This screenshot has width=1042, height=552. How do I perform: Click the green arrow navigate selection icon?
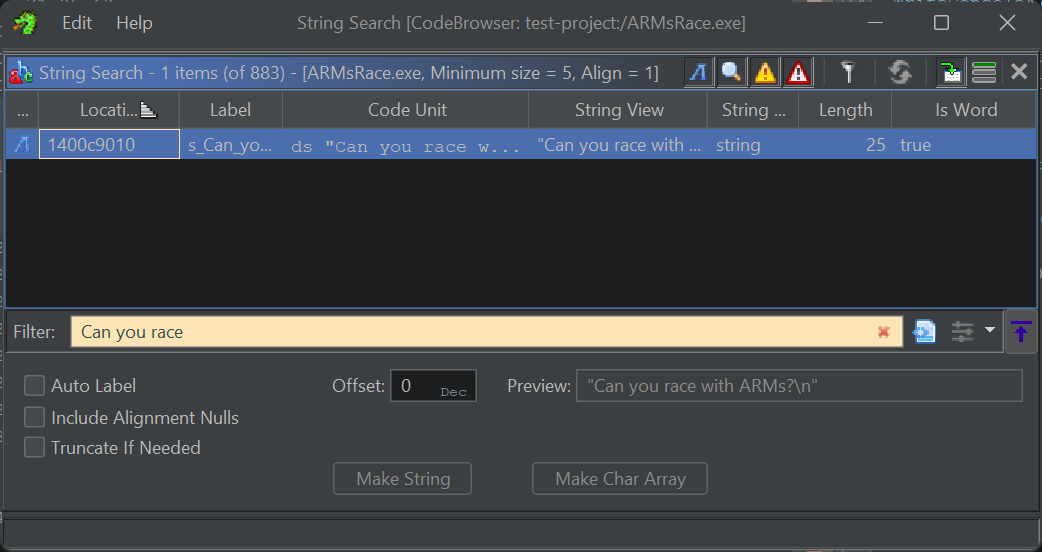[950, 72]
